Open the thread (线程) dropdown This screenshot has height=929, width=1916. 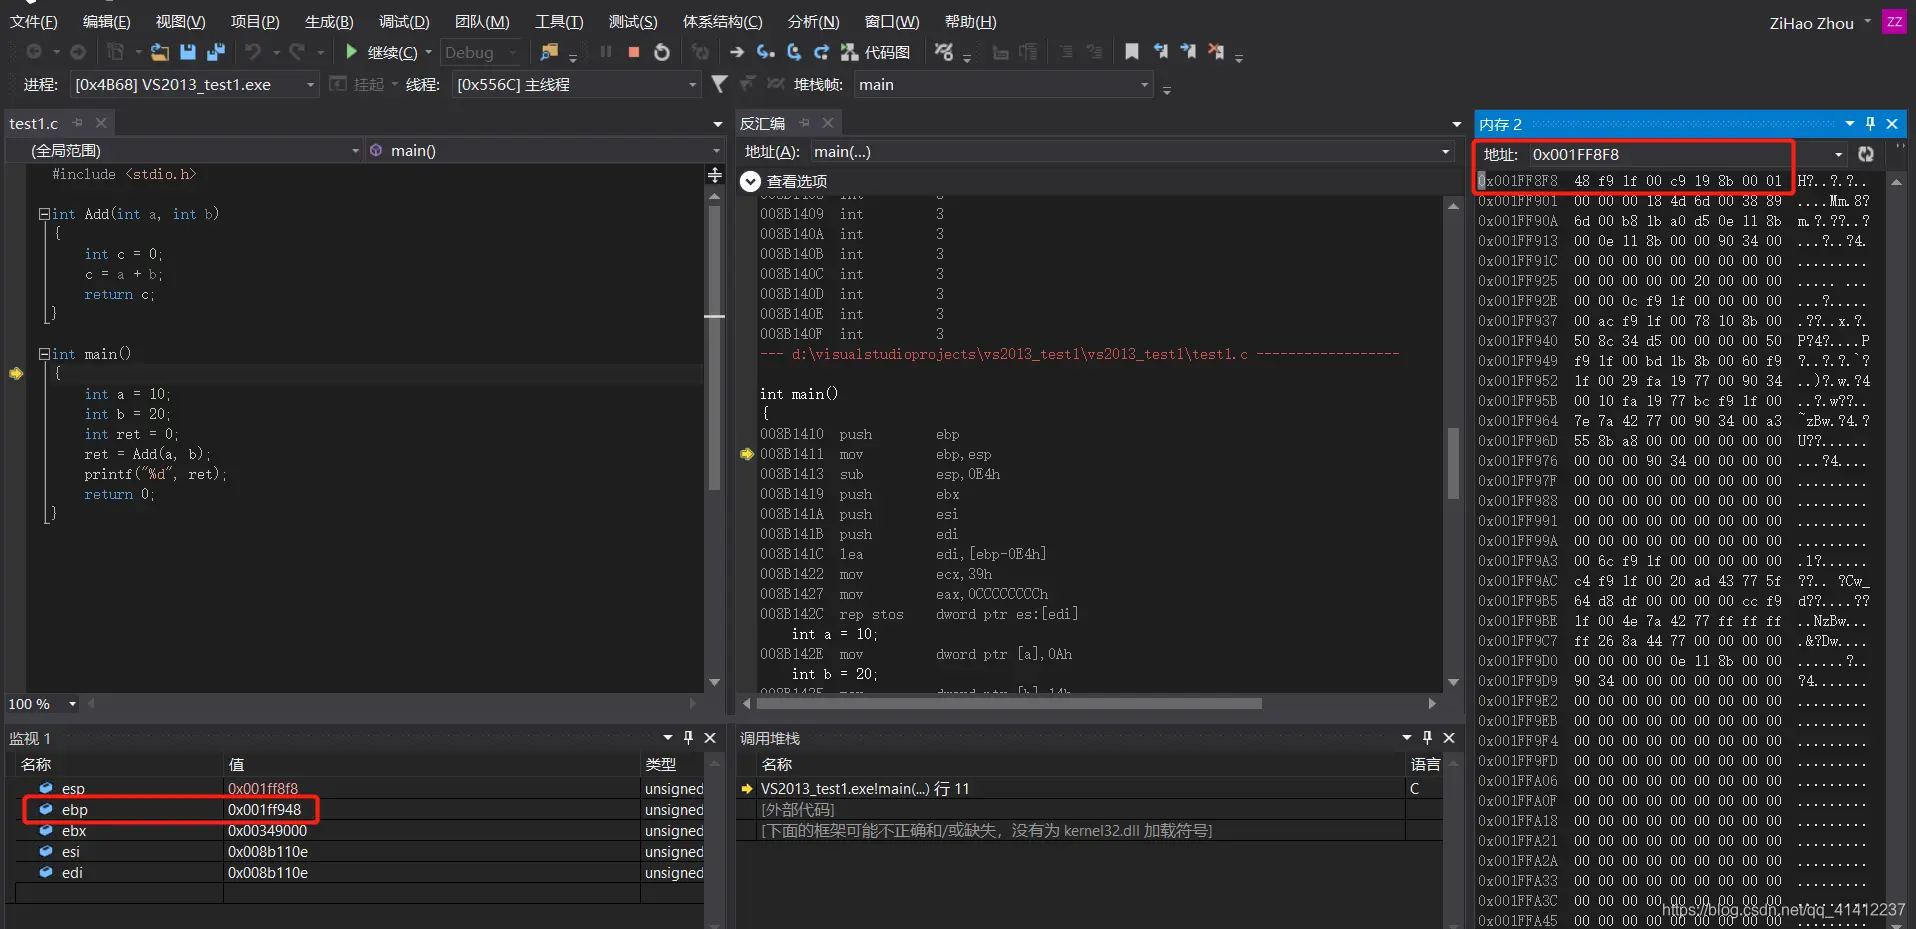[576, 84]
